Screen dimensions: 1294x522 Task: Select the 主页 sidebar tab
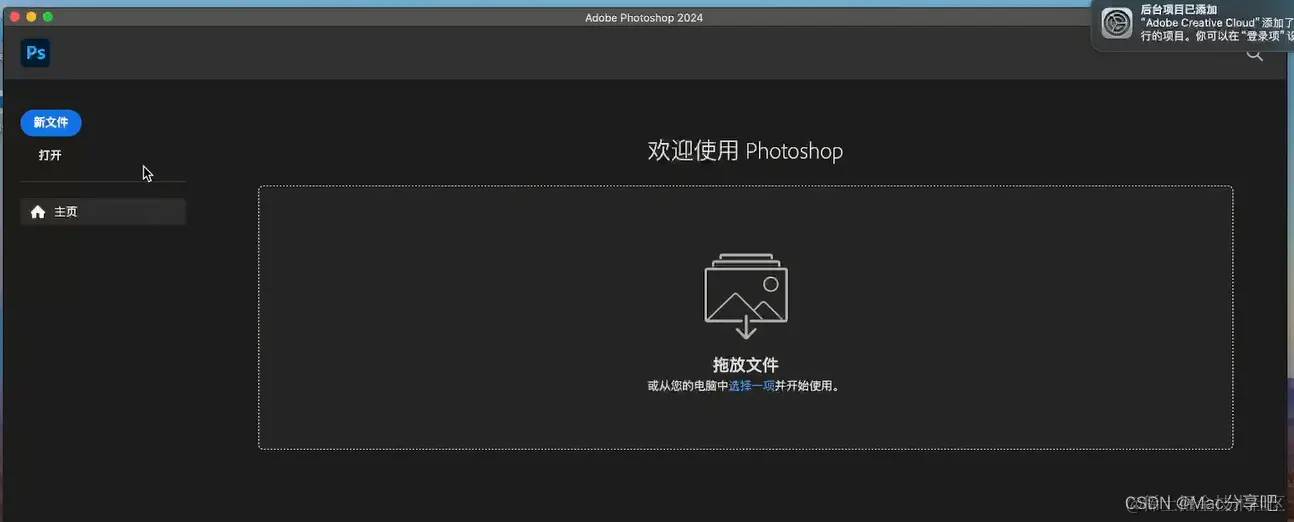click(103, 212)
